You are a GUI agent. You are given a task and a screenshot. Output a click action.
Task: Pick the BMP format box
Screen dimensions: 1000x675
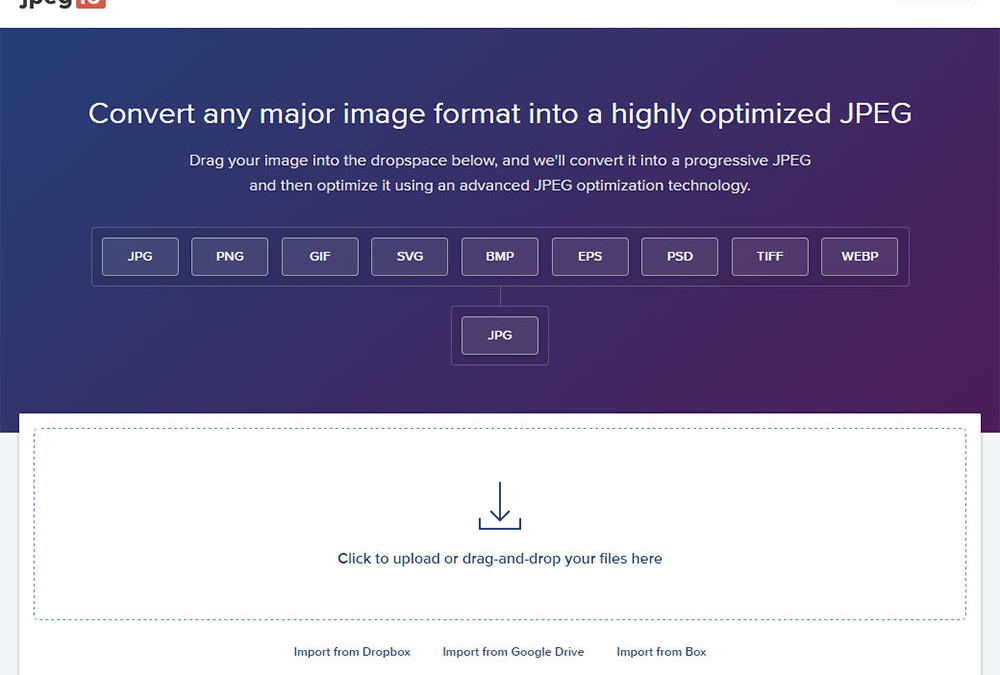pos(500,256)
